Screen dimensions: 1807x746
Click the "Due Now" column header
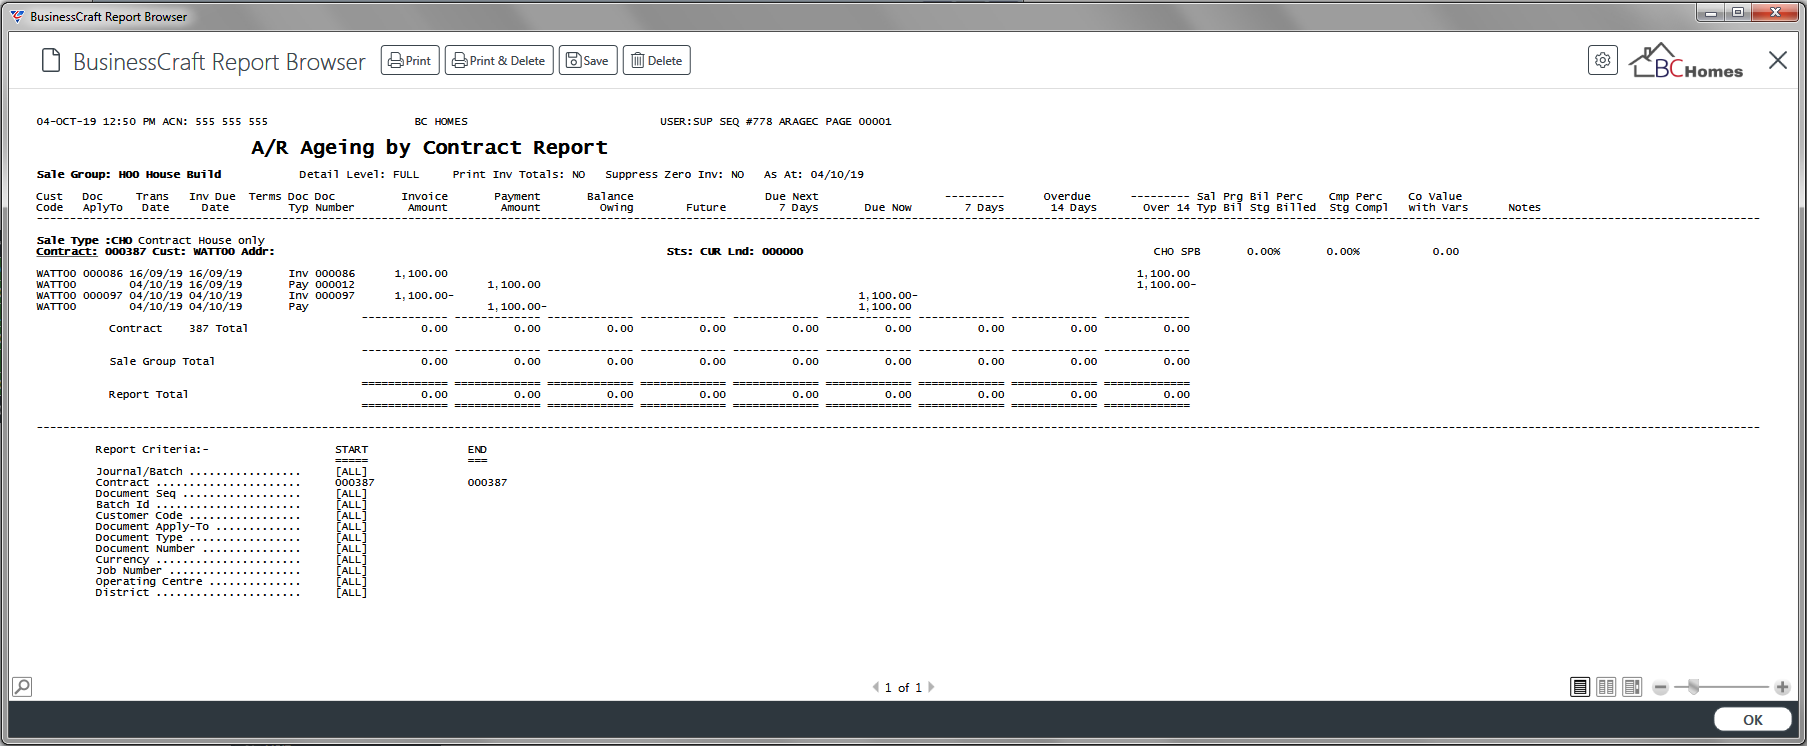pyautogui.click(x=888, y=208)
